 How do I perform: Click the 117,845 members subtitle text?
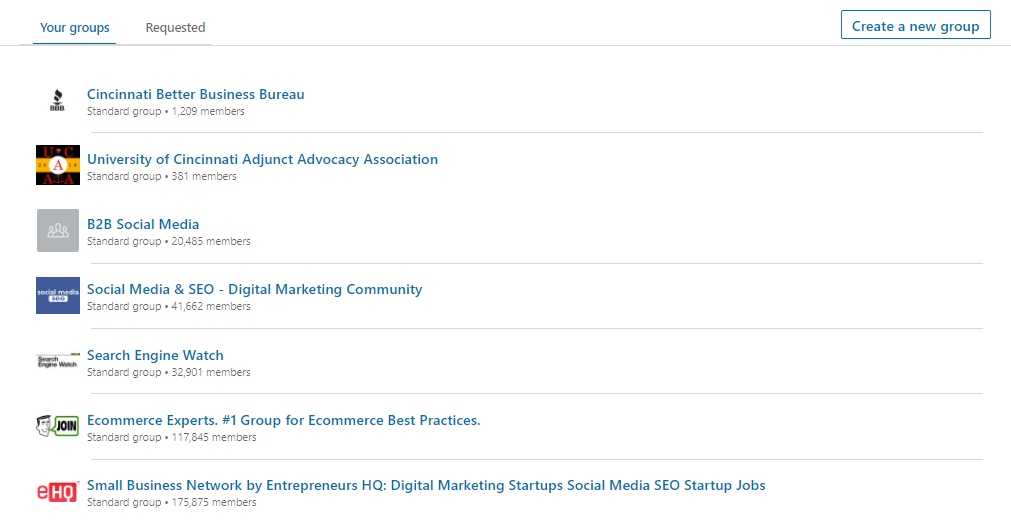tap(214, 437)
